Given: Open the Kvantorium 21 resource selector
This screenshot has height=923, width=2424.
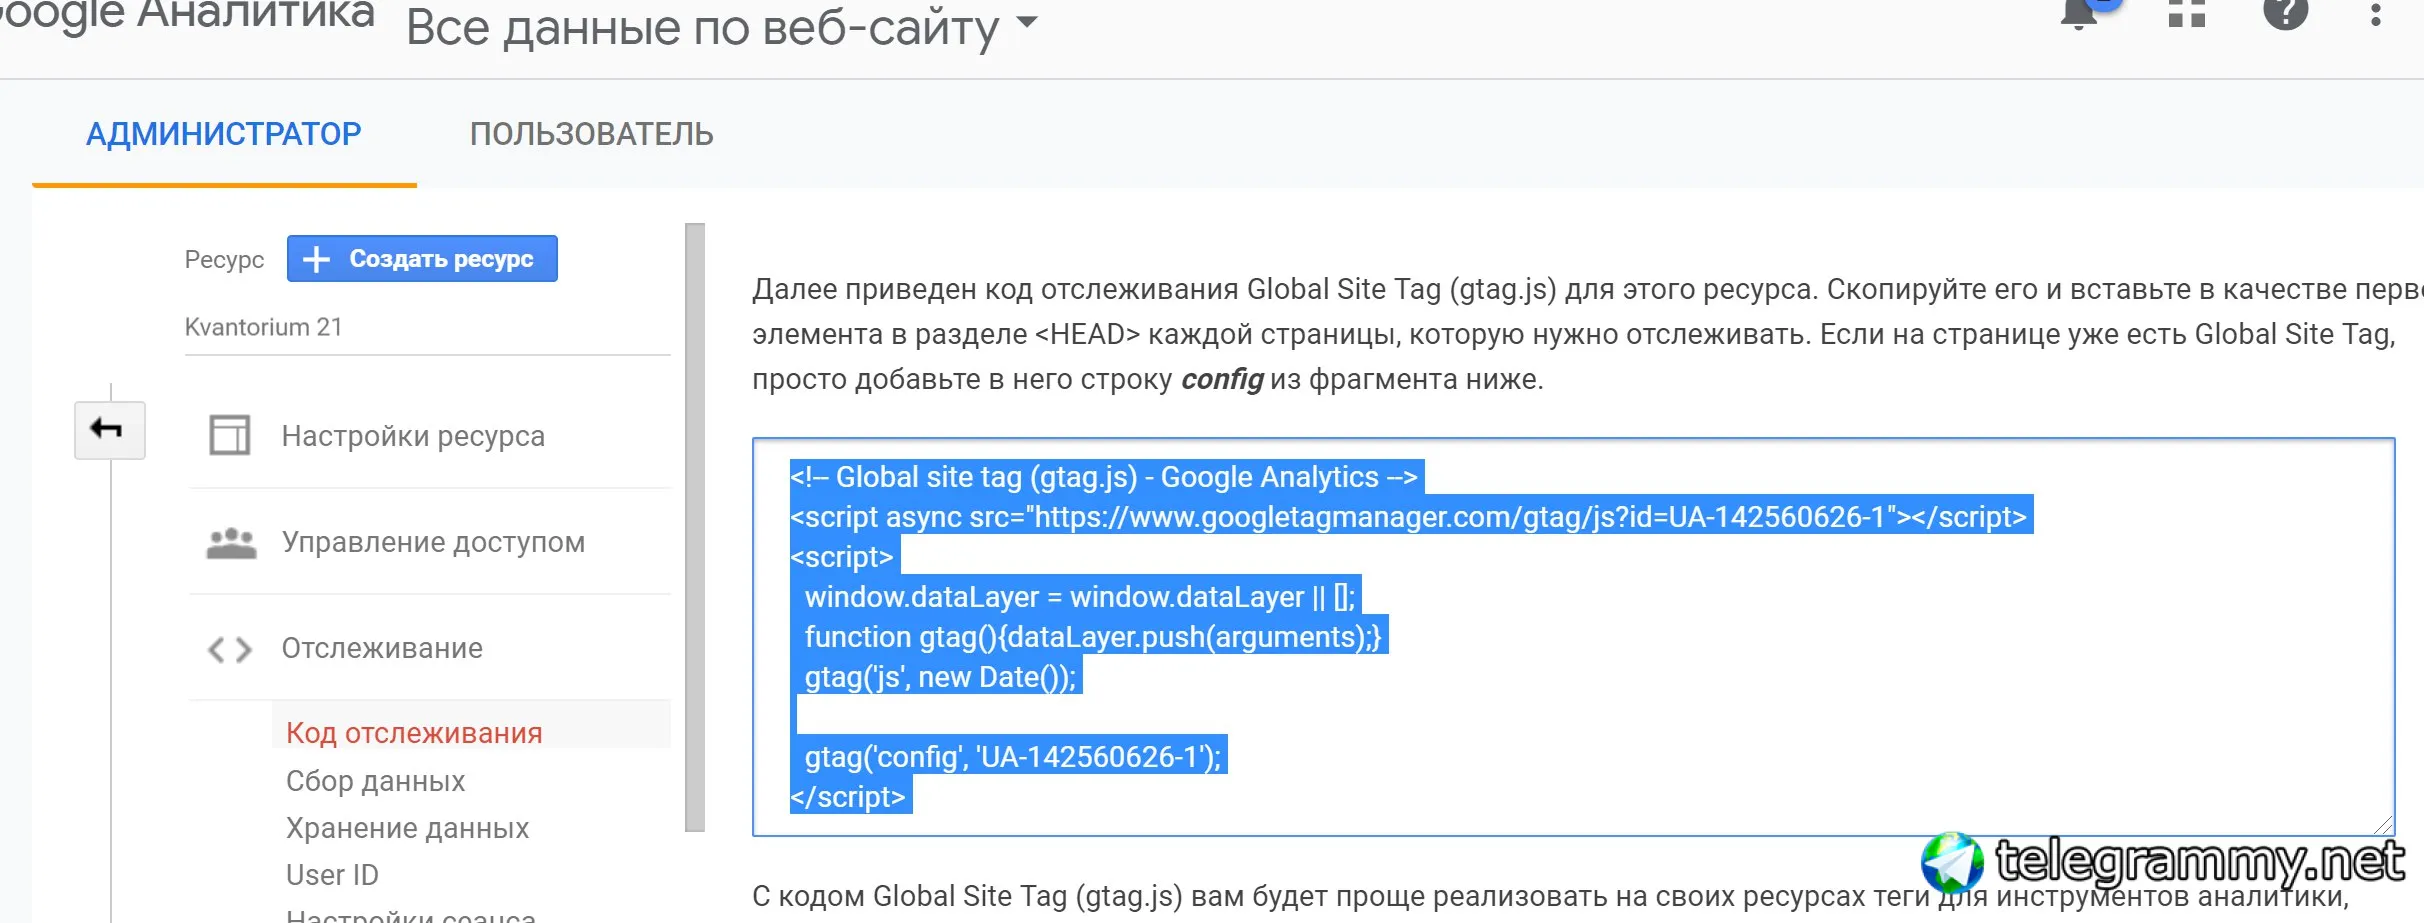Looking at the screenshot, I should [427, 327].
